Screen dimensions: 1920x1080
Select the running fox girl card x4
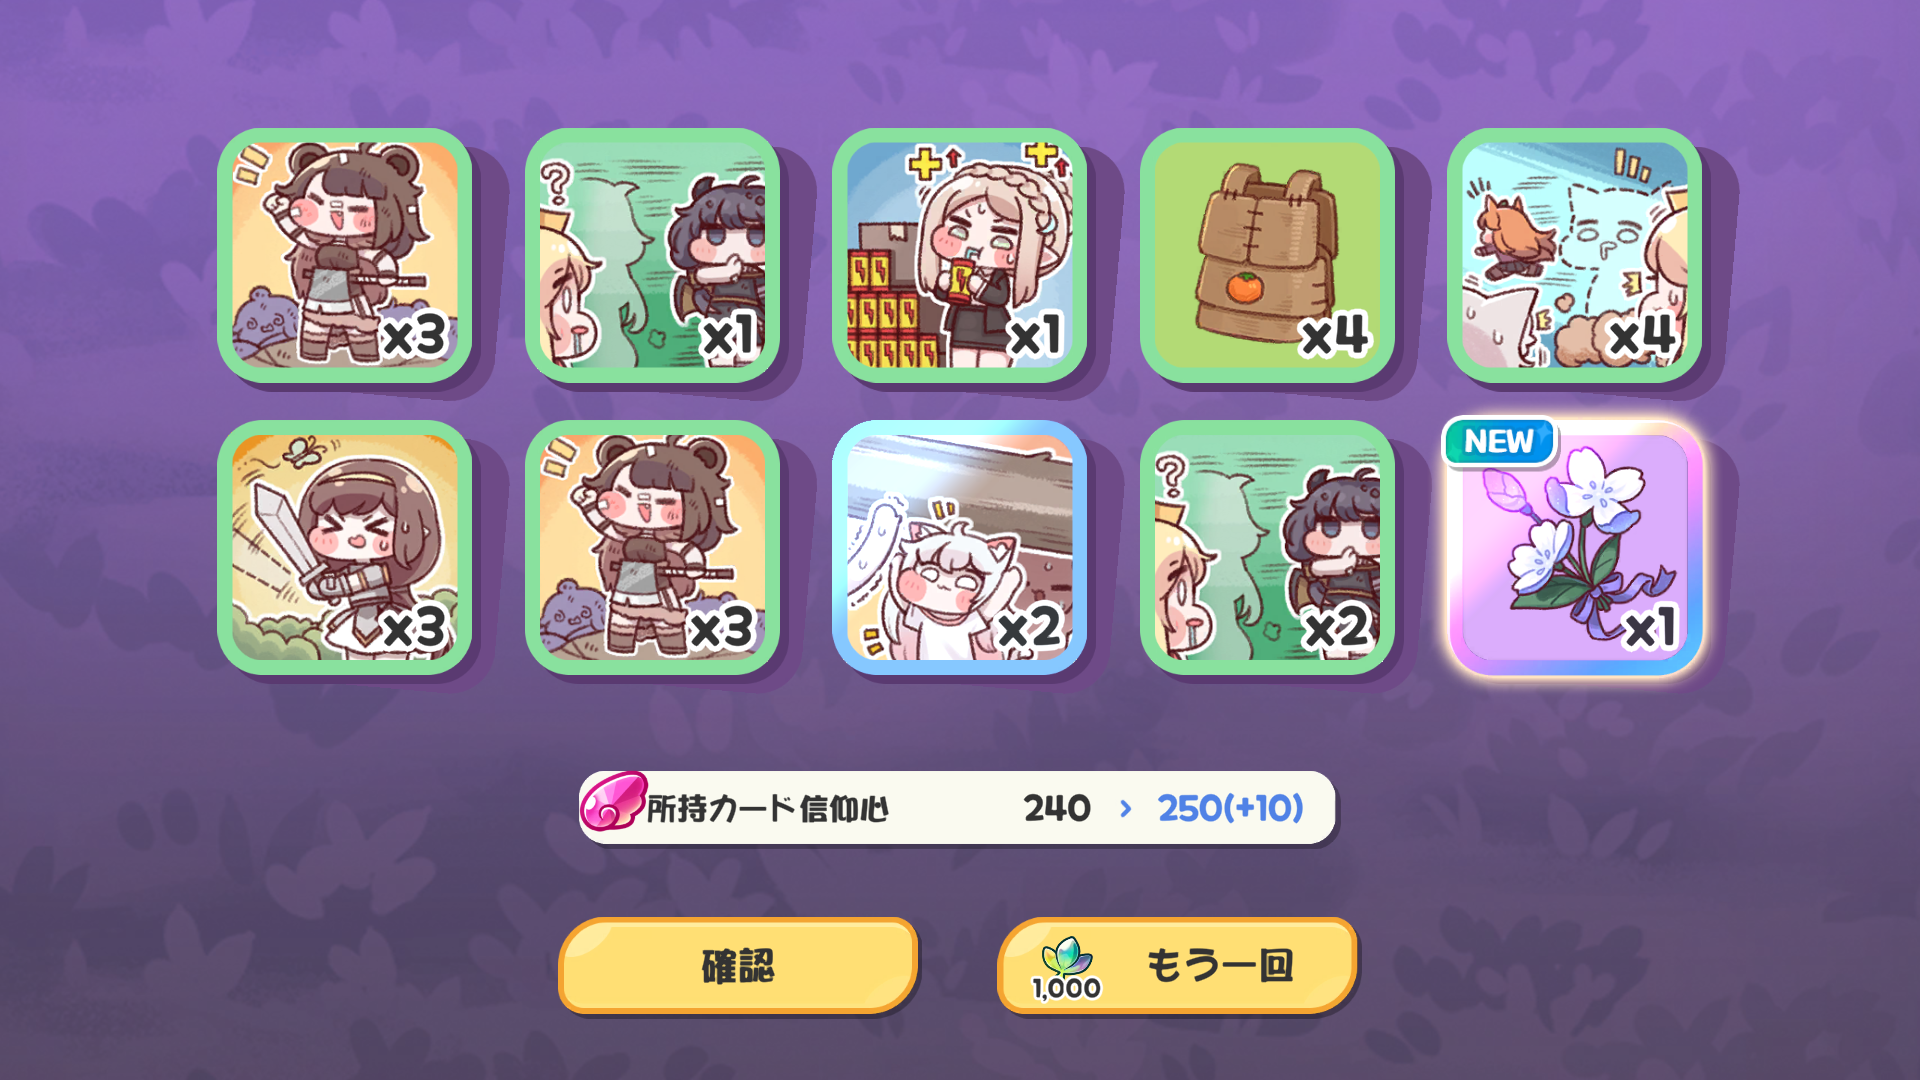pos(1575,255)
